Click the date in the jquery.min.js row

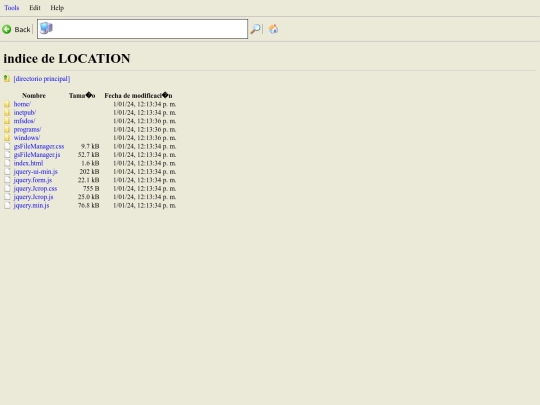[x=145, y=205]
